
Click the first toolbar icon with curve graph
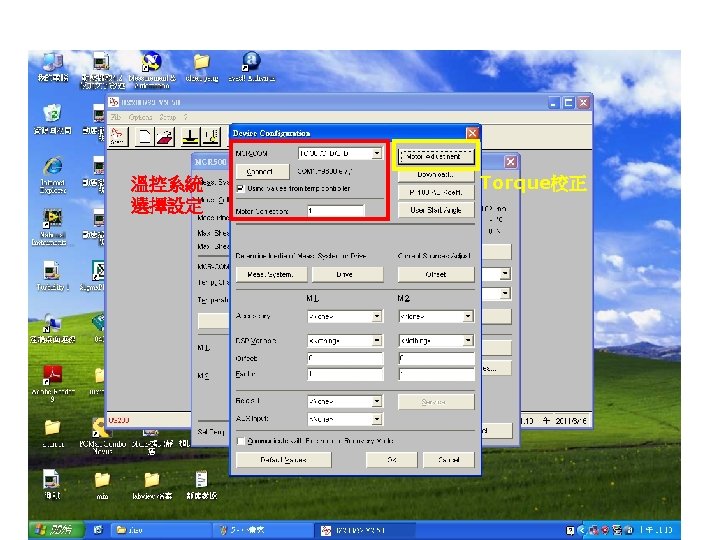click(x=118, y=137)
